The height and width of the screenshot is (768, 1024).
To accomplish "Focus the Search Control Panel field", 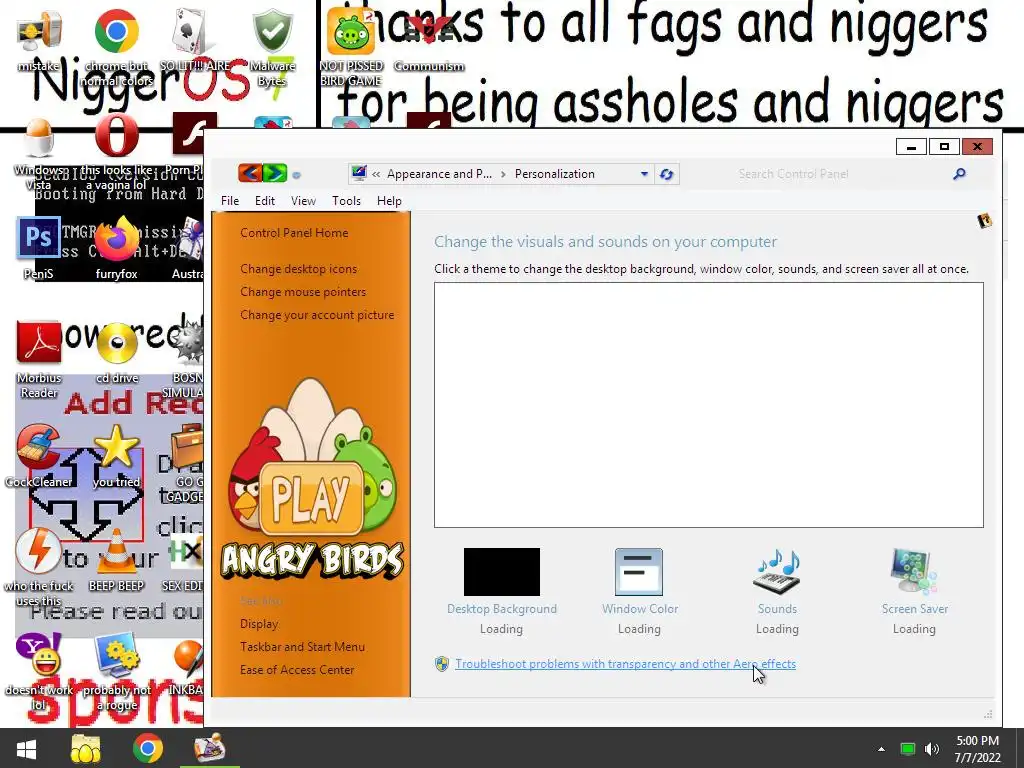I will click(841, 174).
